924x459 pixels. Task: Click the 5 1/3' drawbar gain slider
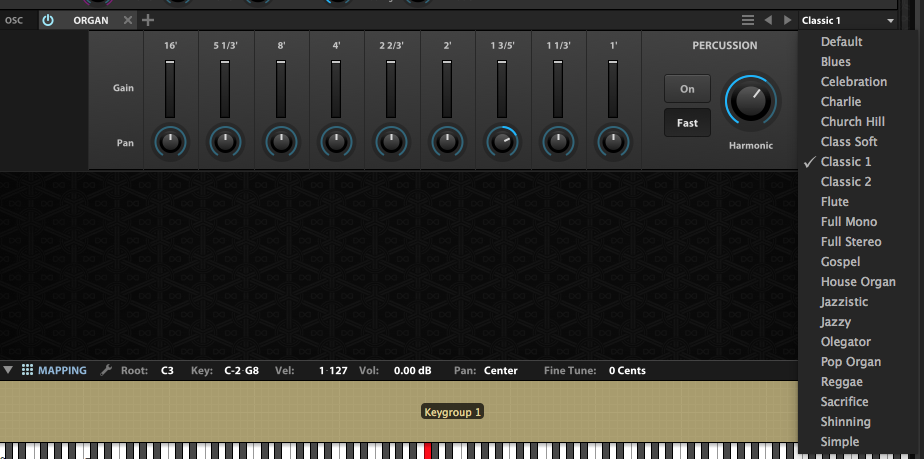[x=225, y=90]
